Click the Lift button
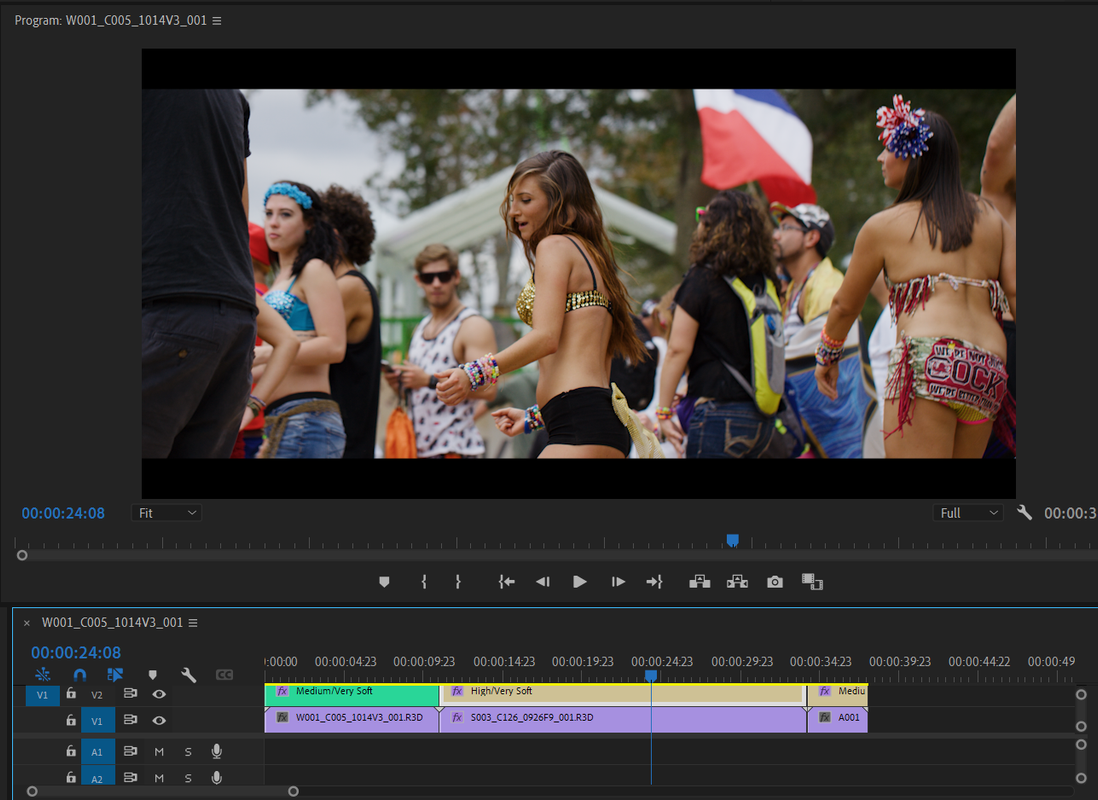This screenshot has width=1098, height=800. [700, 581]
